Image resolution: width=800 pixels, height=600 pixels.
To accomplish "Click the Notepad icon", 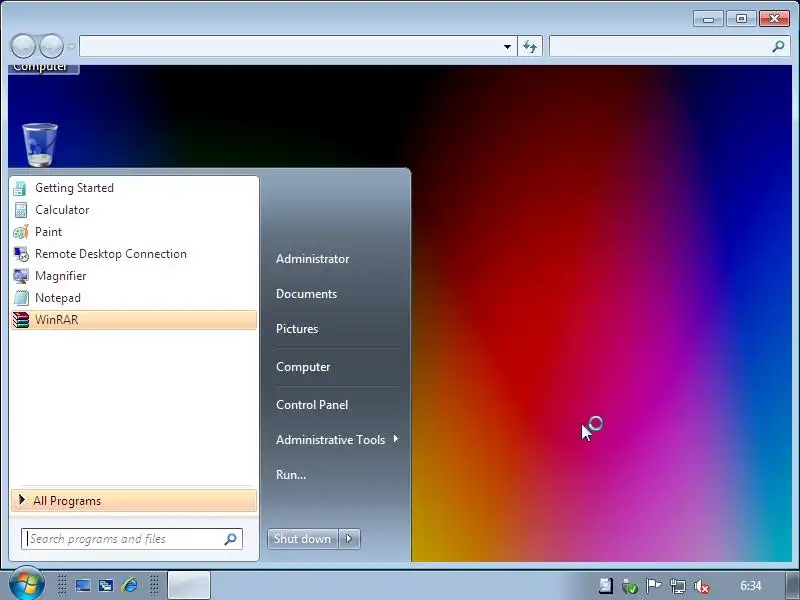I will click(x=21, y=298).
